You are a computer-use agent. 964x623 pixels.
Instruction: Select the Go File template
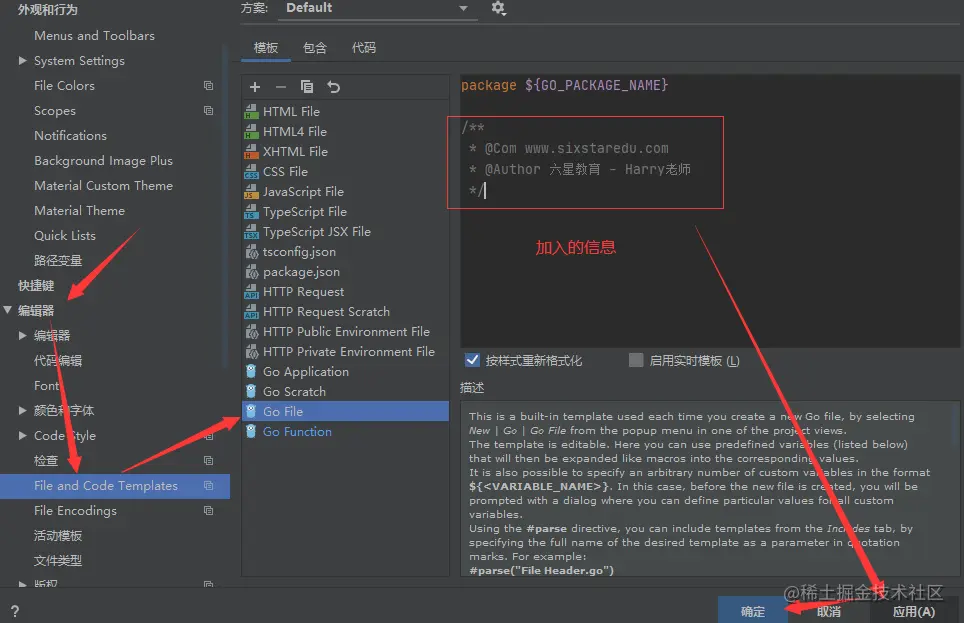point(346,411)
